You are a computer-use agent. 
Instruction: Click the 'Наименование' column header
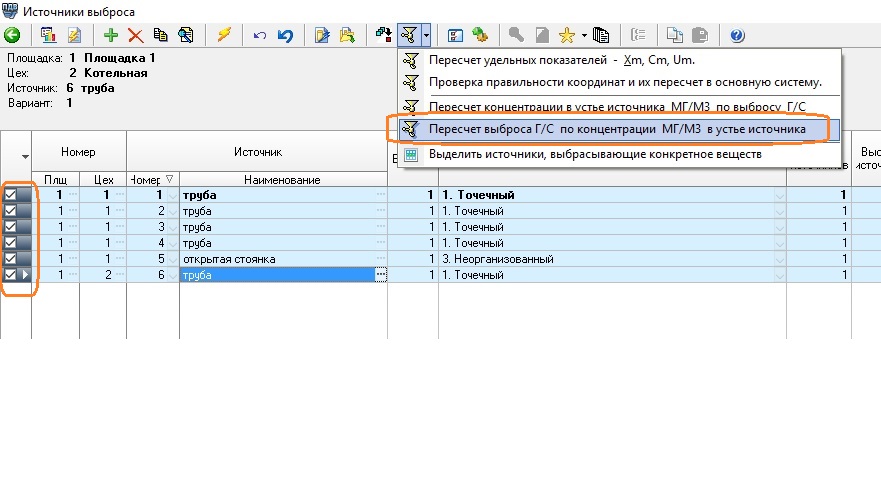coord(281,179)
